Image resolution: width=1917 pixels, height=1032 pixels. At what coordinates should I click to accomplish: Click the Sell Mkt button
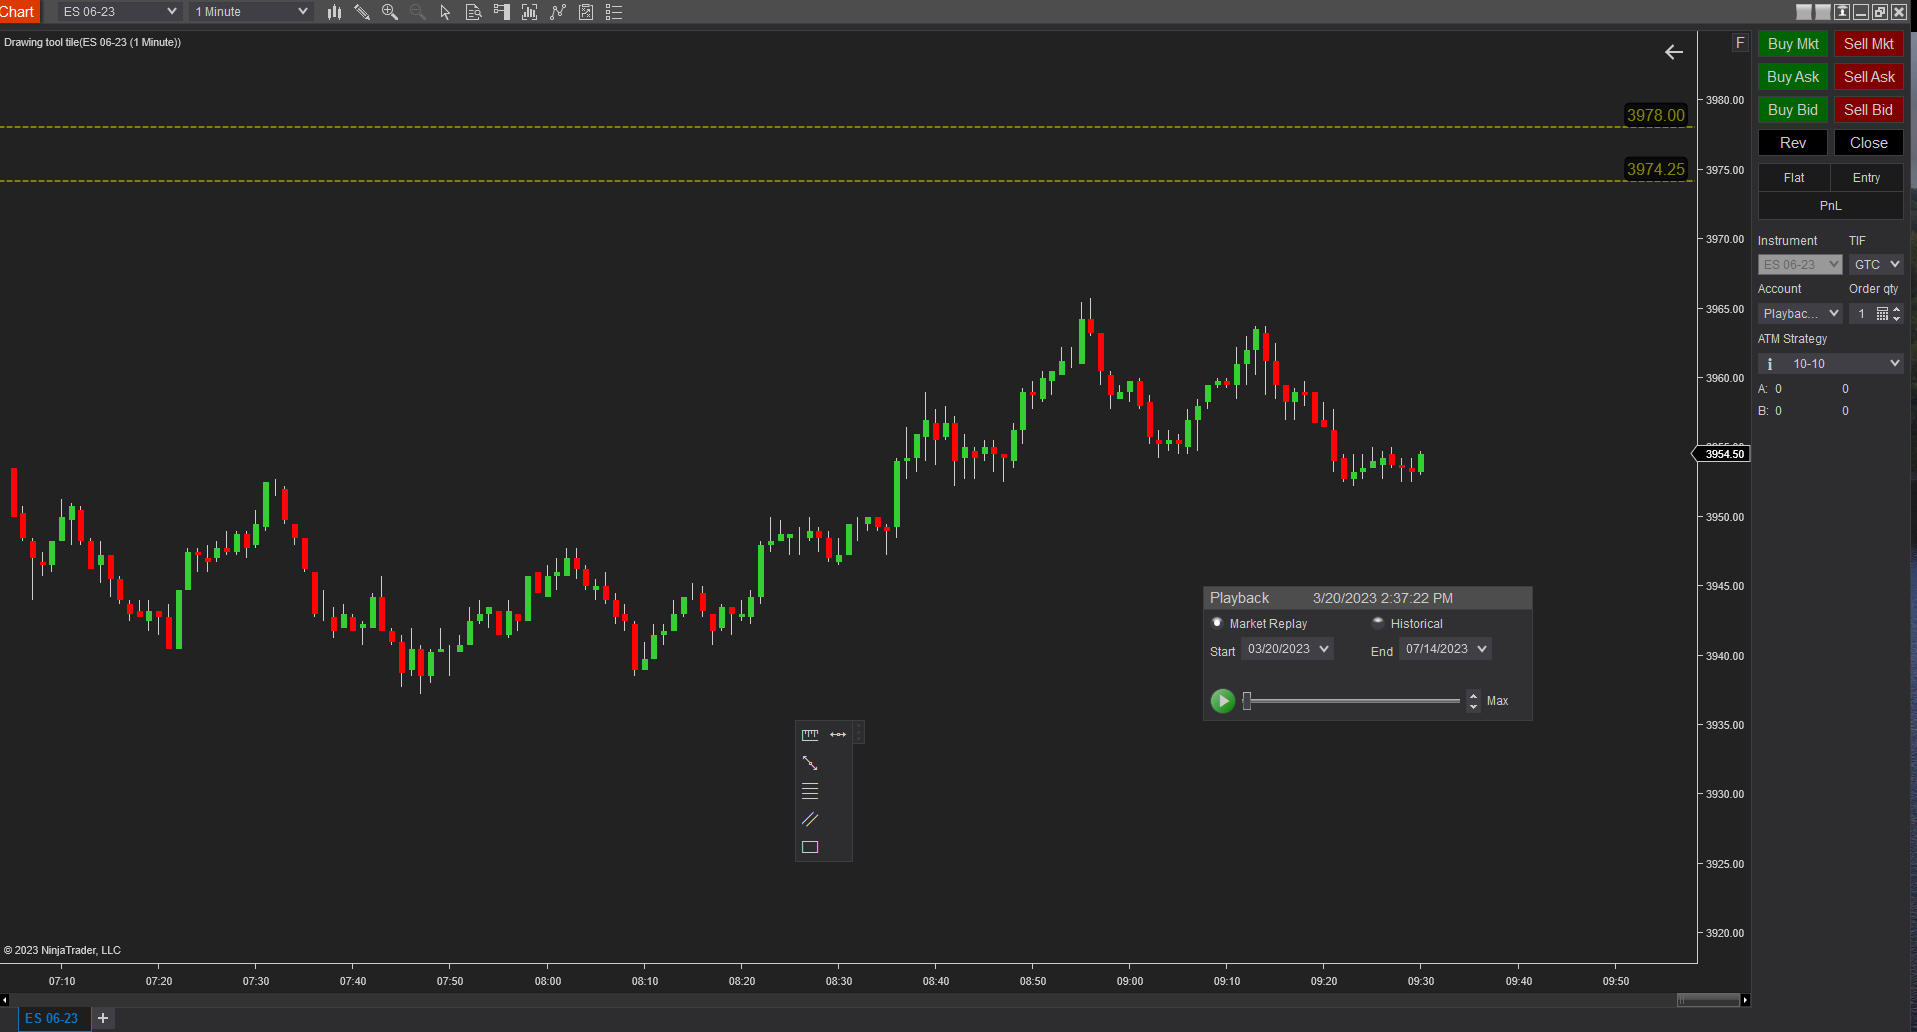[x=1869, y=44]
